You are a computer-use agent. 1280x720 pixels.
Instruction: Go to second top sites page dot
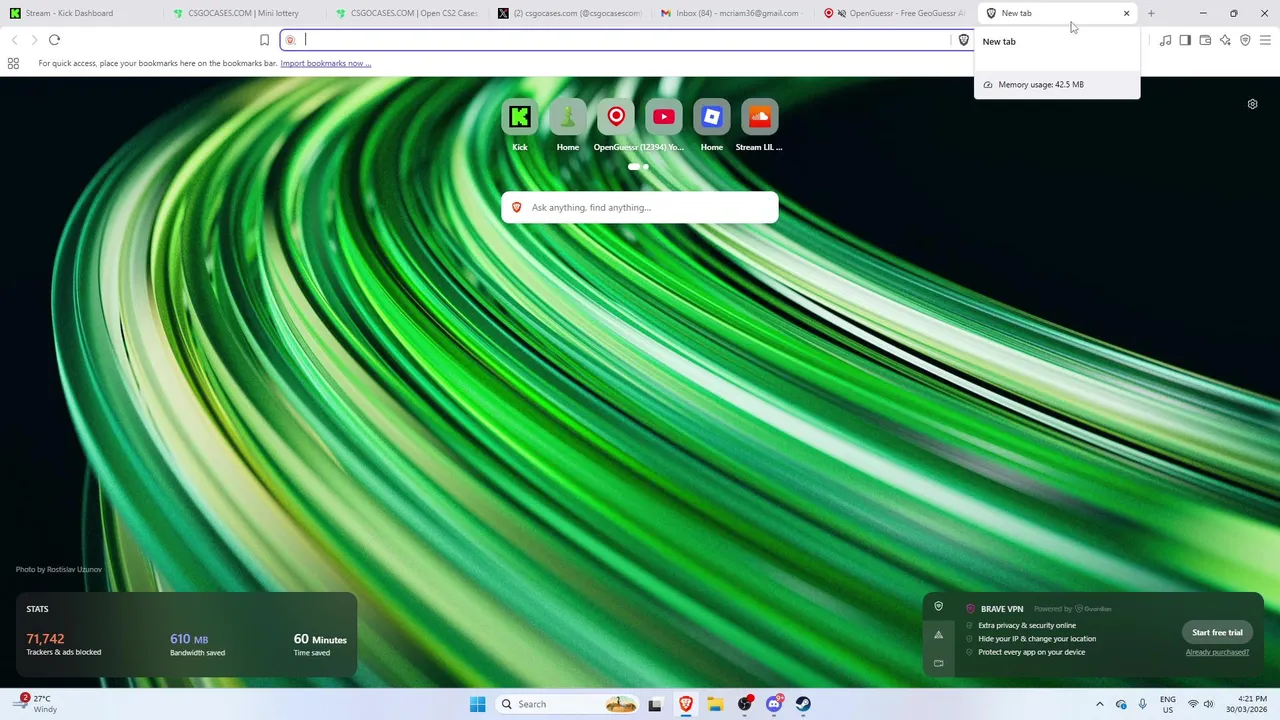646,167
